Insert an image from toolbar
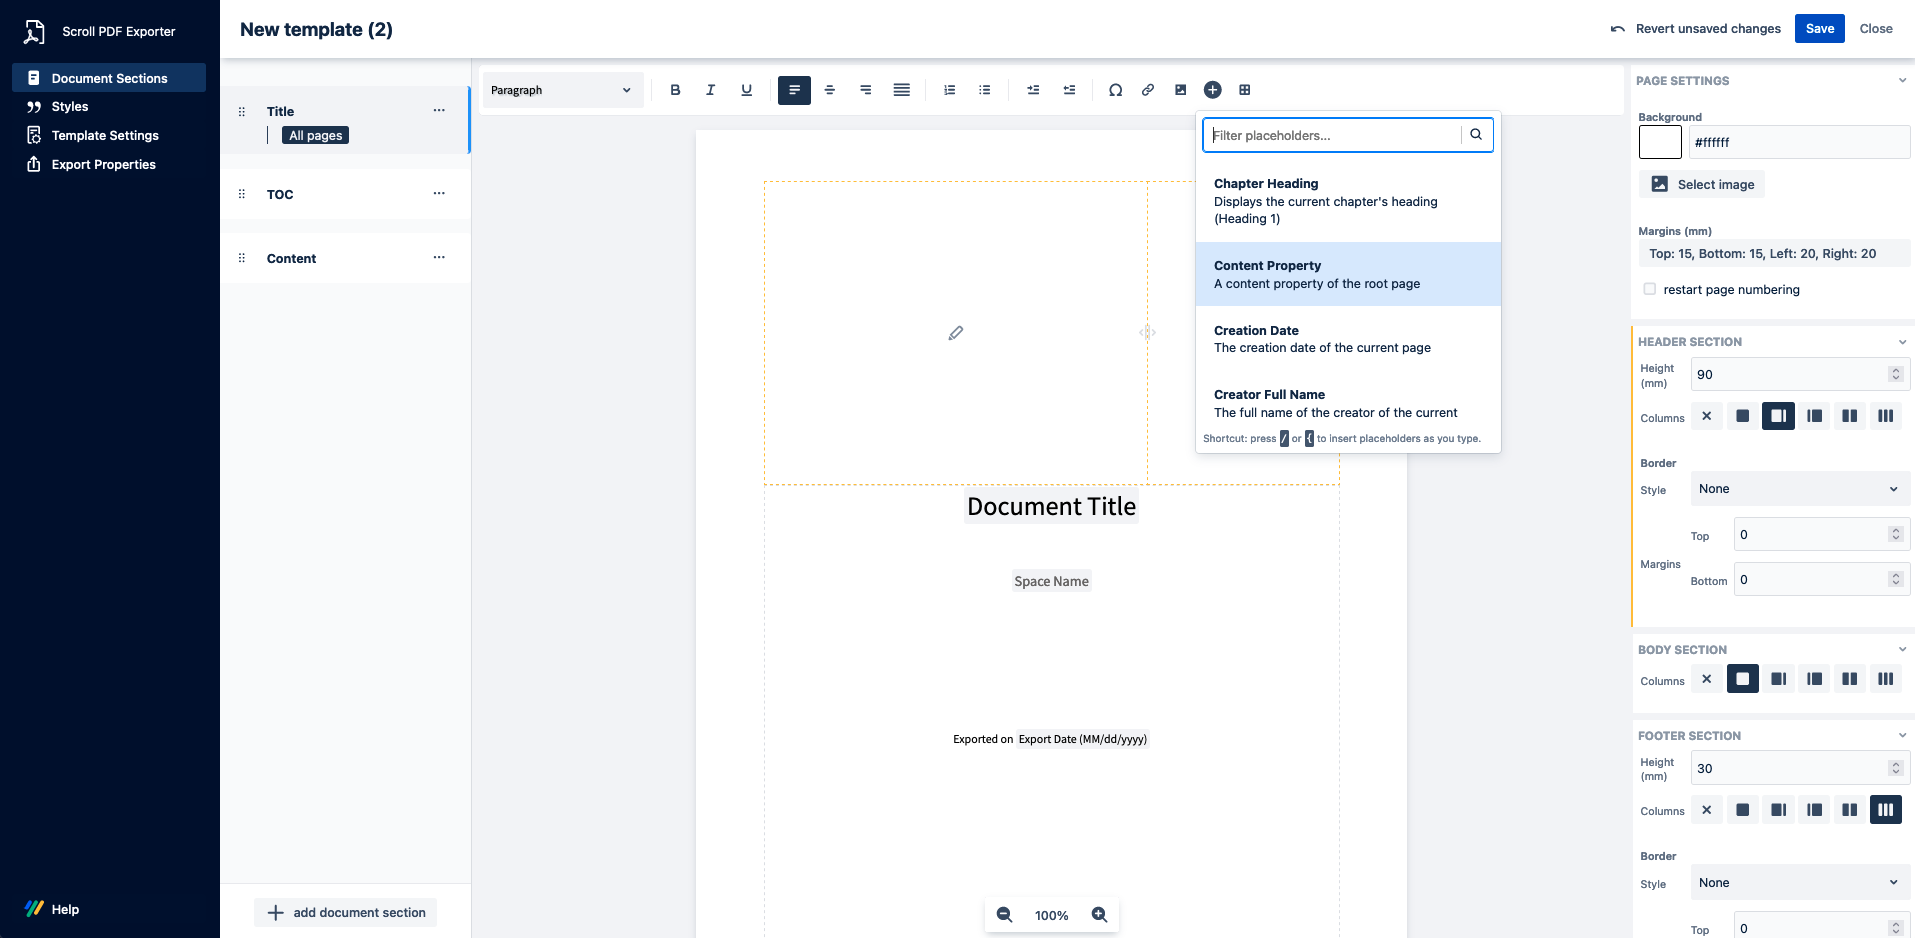Screen dimensions: 1915x938 (x=1181, y=90)
